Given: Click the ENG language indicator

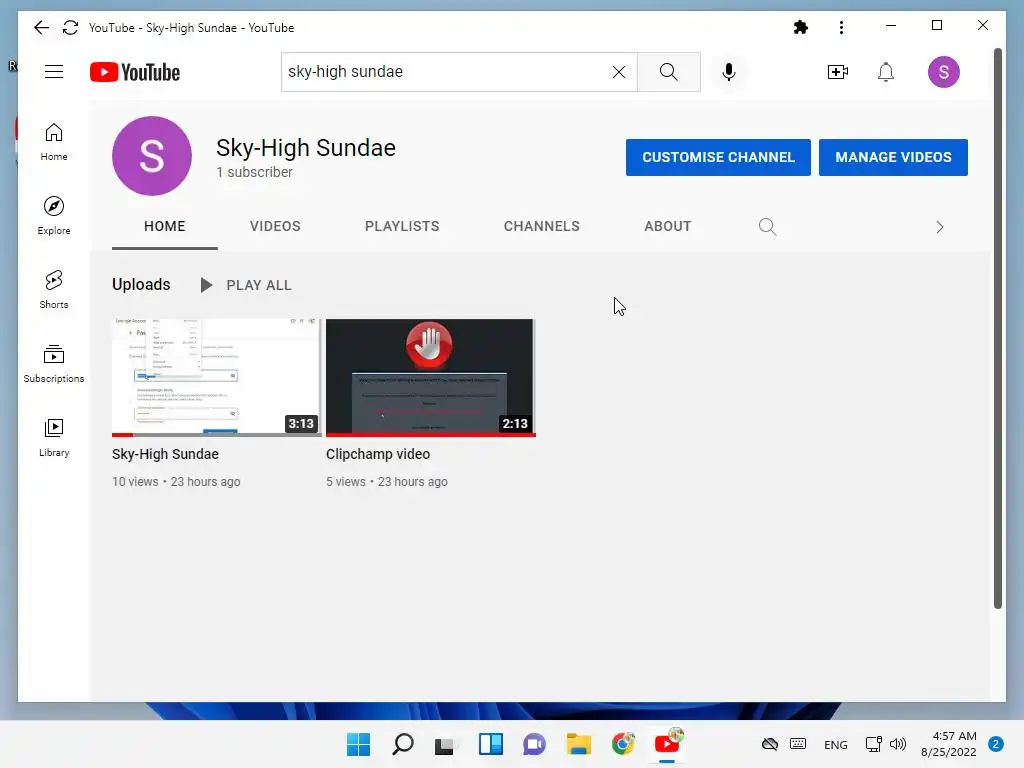Looking at the screenshot, I should 835,744.
